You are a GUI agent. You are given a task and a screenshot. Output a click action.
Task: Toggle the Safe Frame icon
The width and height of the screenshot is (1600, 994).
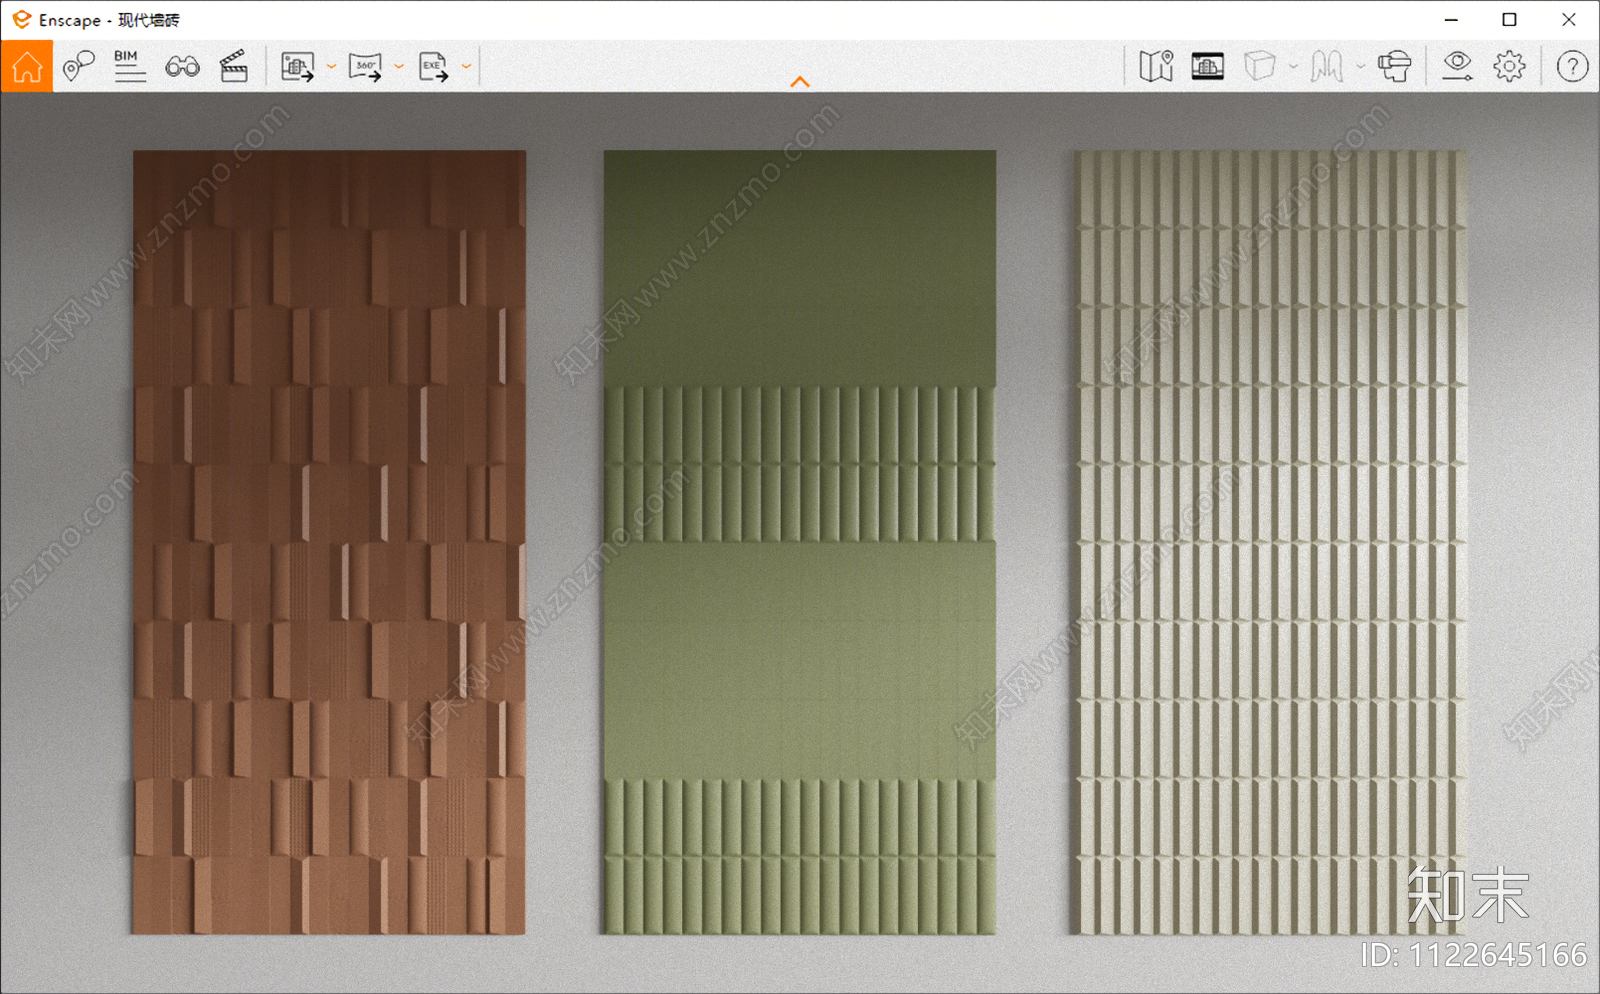(1208, 67)
